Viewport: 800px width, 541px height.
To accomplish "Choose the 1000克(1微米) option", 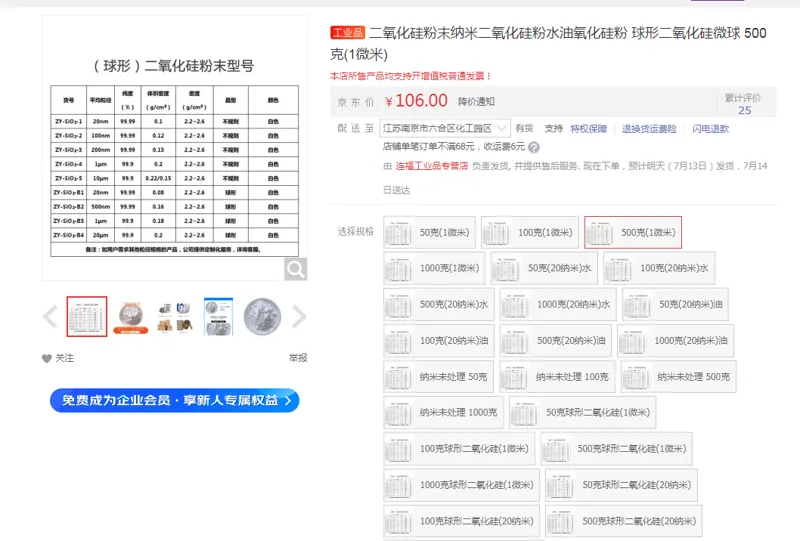I will 434,268.
